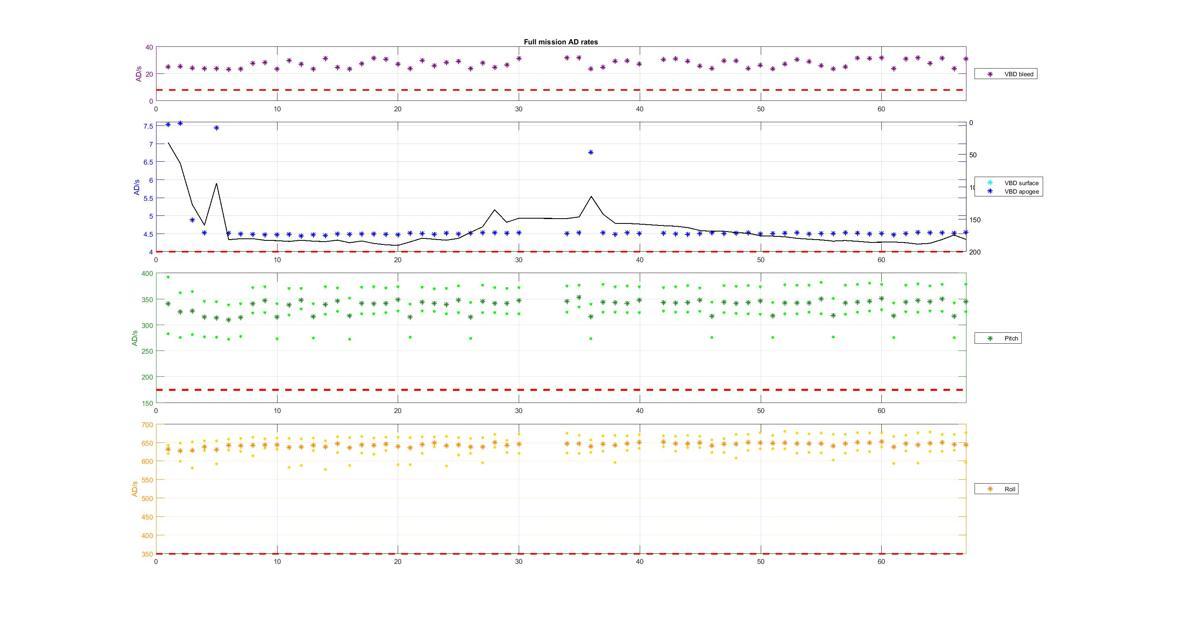1200x622 pixels.
Task: Click the red dashed threshold line in Pitch plot
Action: tap(560, 390)
